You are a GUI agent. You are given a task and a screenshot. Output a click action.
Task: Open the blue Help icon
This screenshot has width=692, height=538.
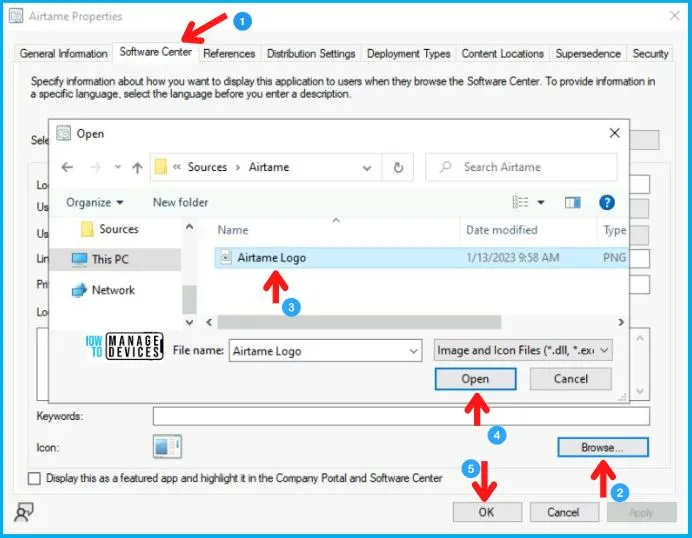607,203
